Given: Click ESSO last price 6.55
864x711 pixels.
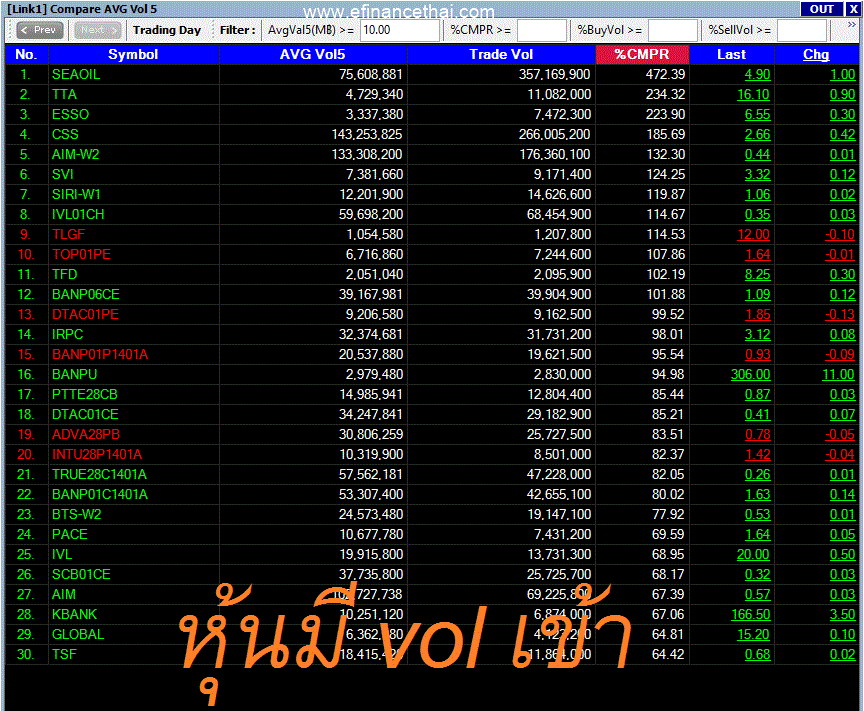Looking at the screenshot, I should click(758, 115).
